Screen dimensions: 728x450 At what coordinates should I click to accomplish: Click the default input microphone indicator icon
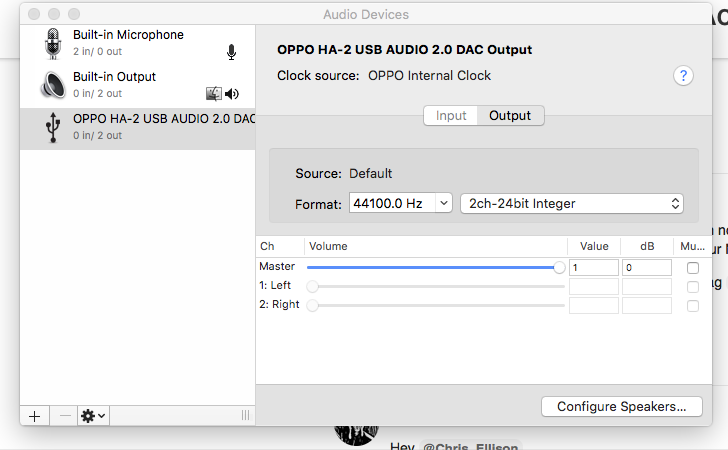point(231,52)
